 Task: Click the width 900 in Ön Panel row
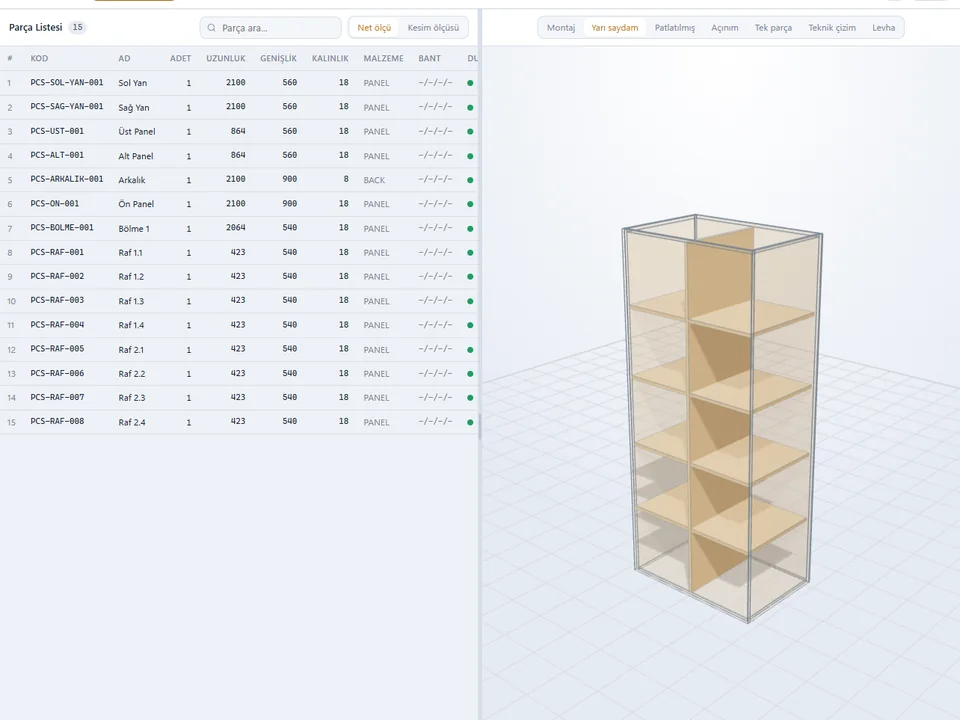290,204
